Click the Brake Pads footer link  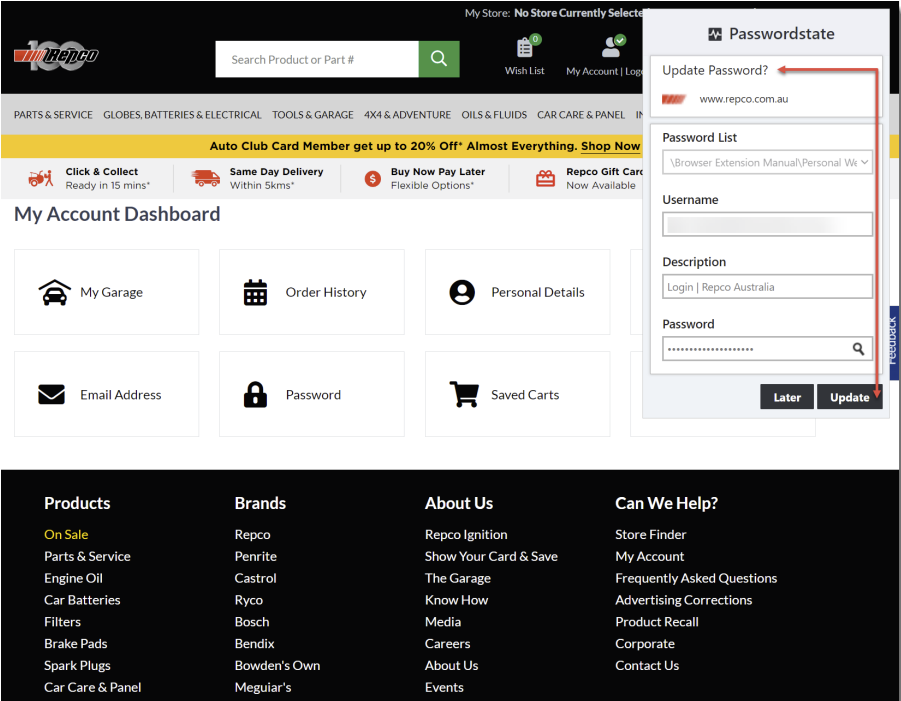(76, 644)
